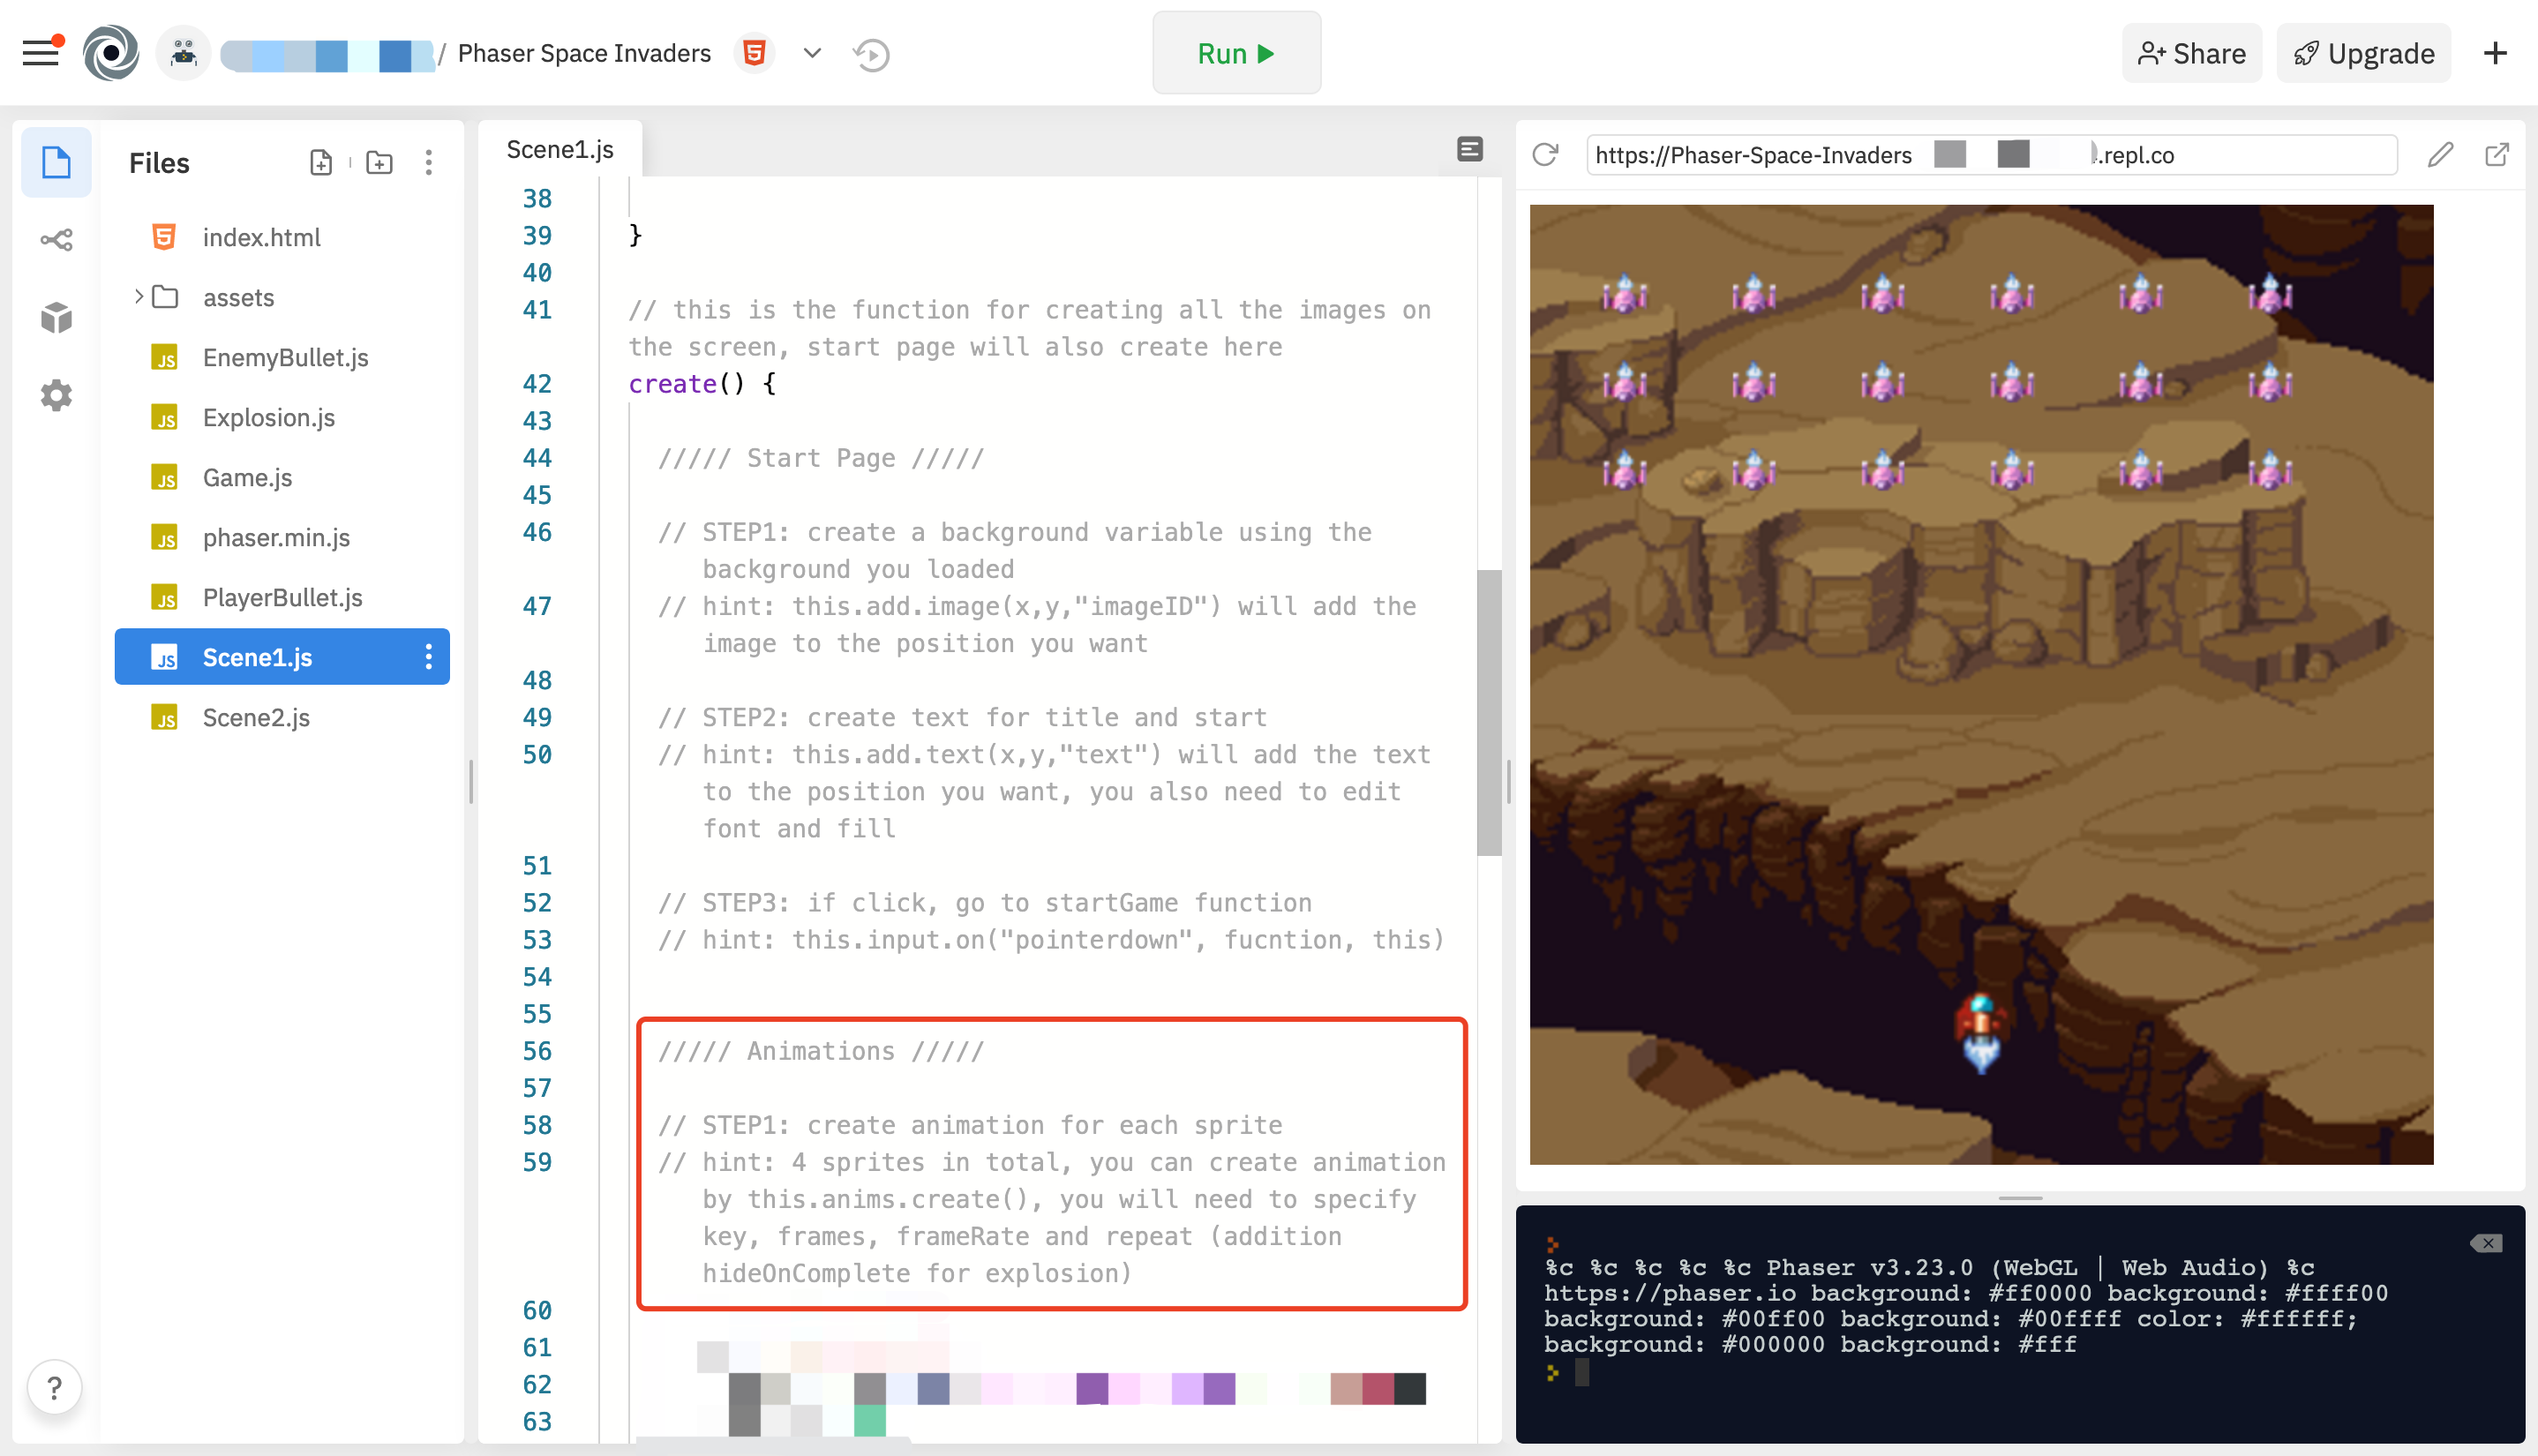Create a new file in the Files panel
The width and height of the screenshot is (2538, 1456).
[321, 162]
